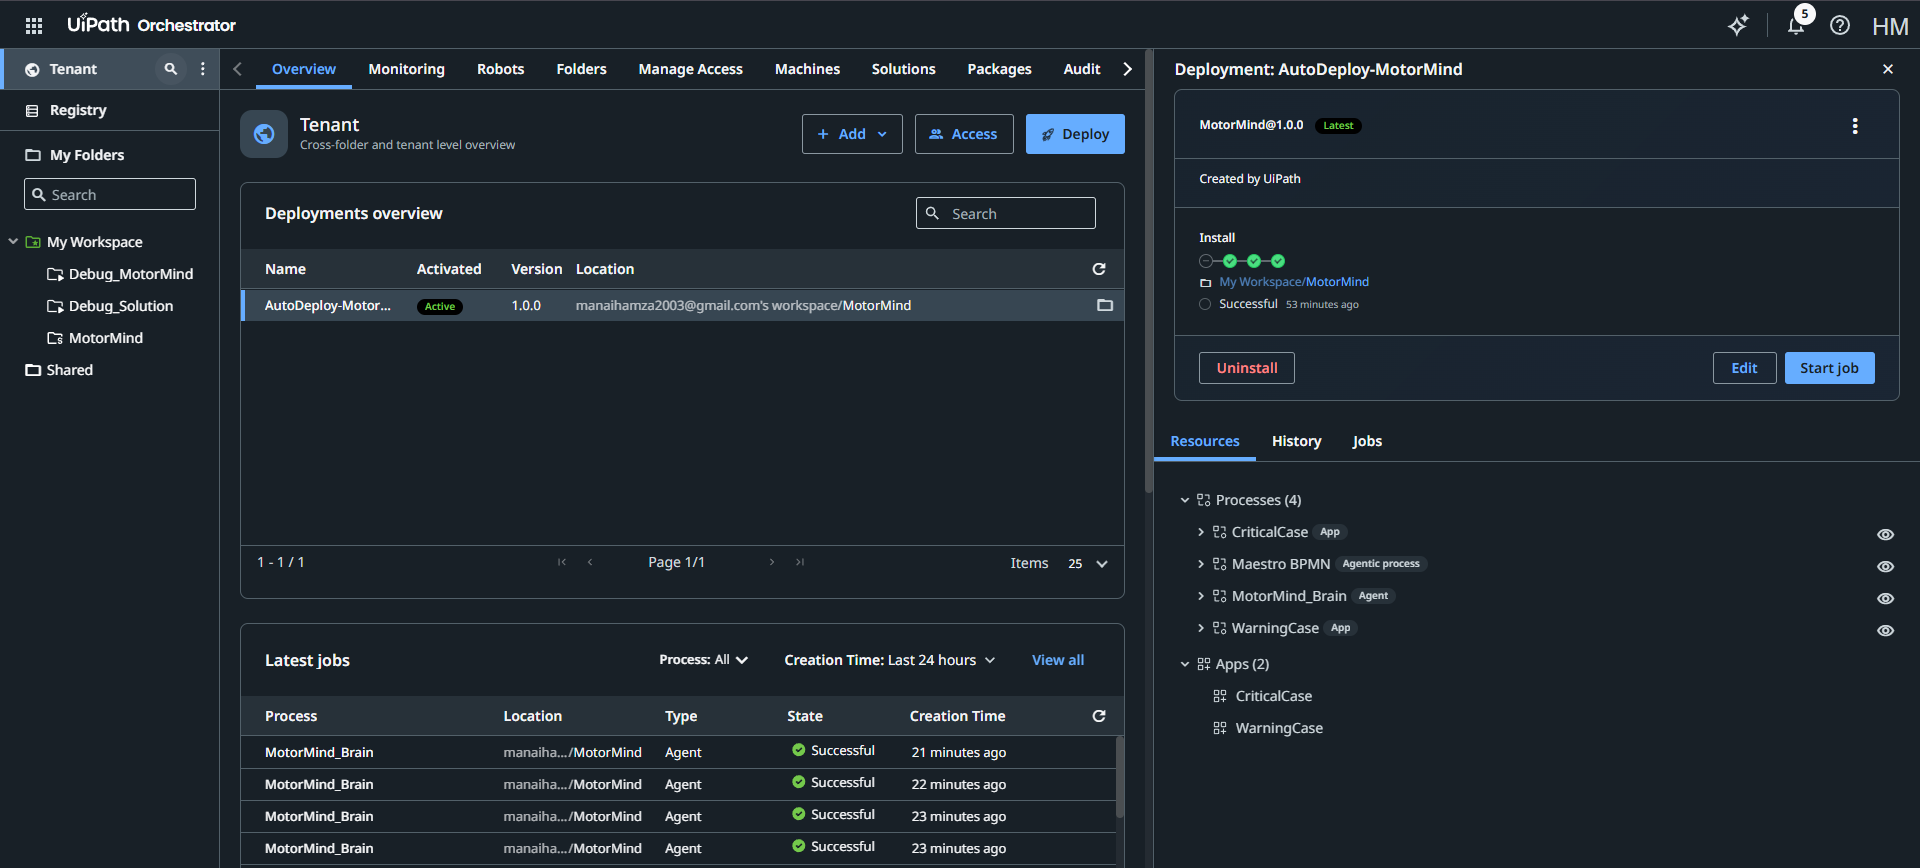The image size is (1920, 868).
Task: Open the Add dropdown menu
Action: [852, 134]
